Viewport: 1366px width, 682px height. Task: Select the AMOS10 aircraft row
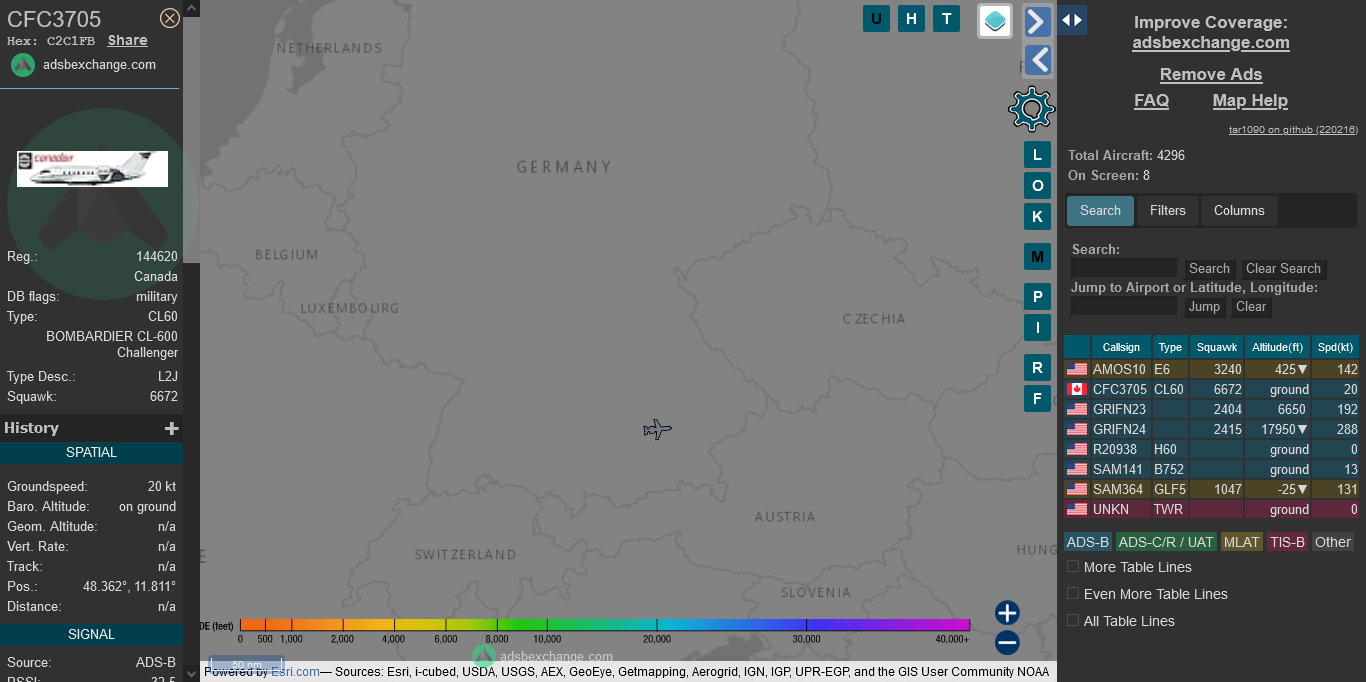pyautogui.click(x=1211, y=369)
